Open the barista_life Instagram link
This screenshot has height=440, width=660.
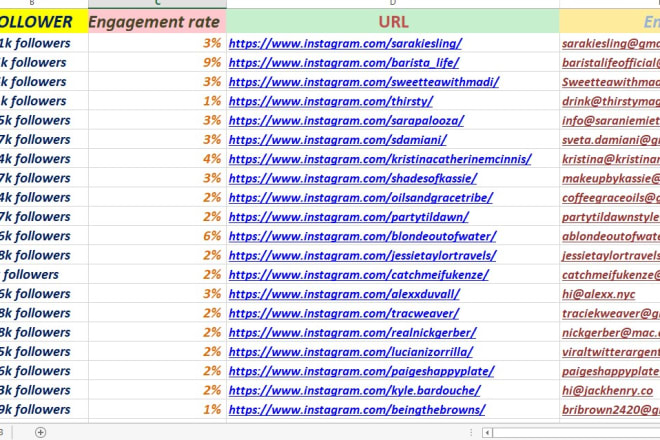point(344,63)
